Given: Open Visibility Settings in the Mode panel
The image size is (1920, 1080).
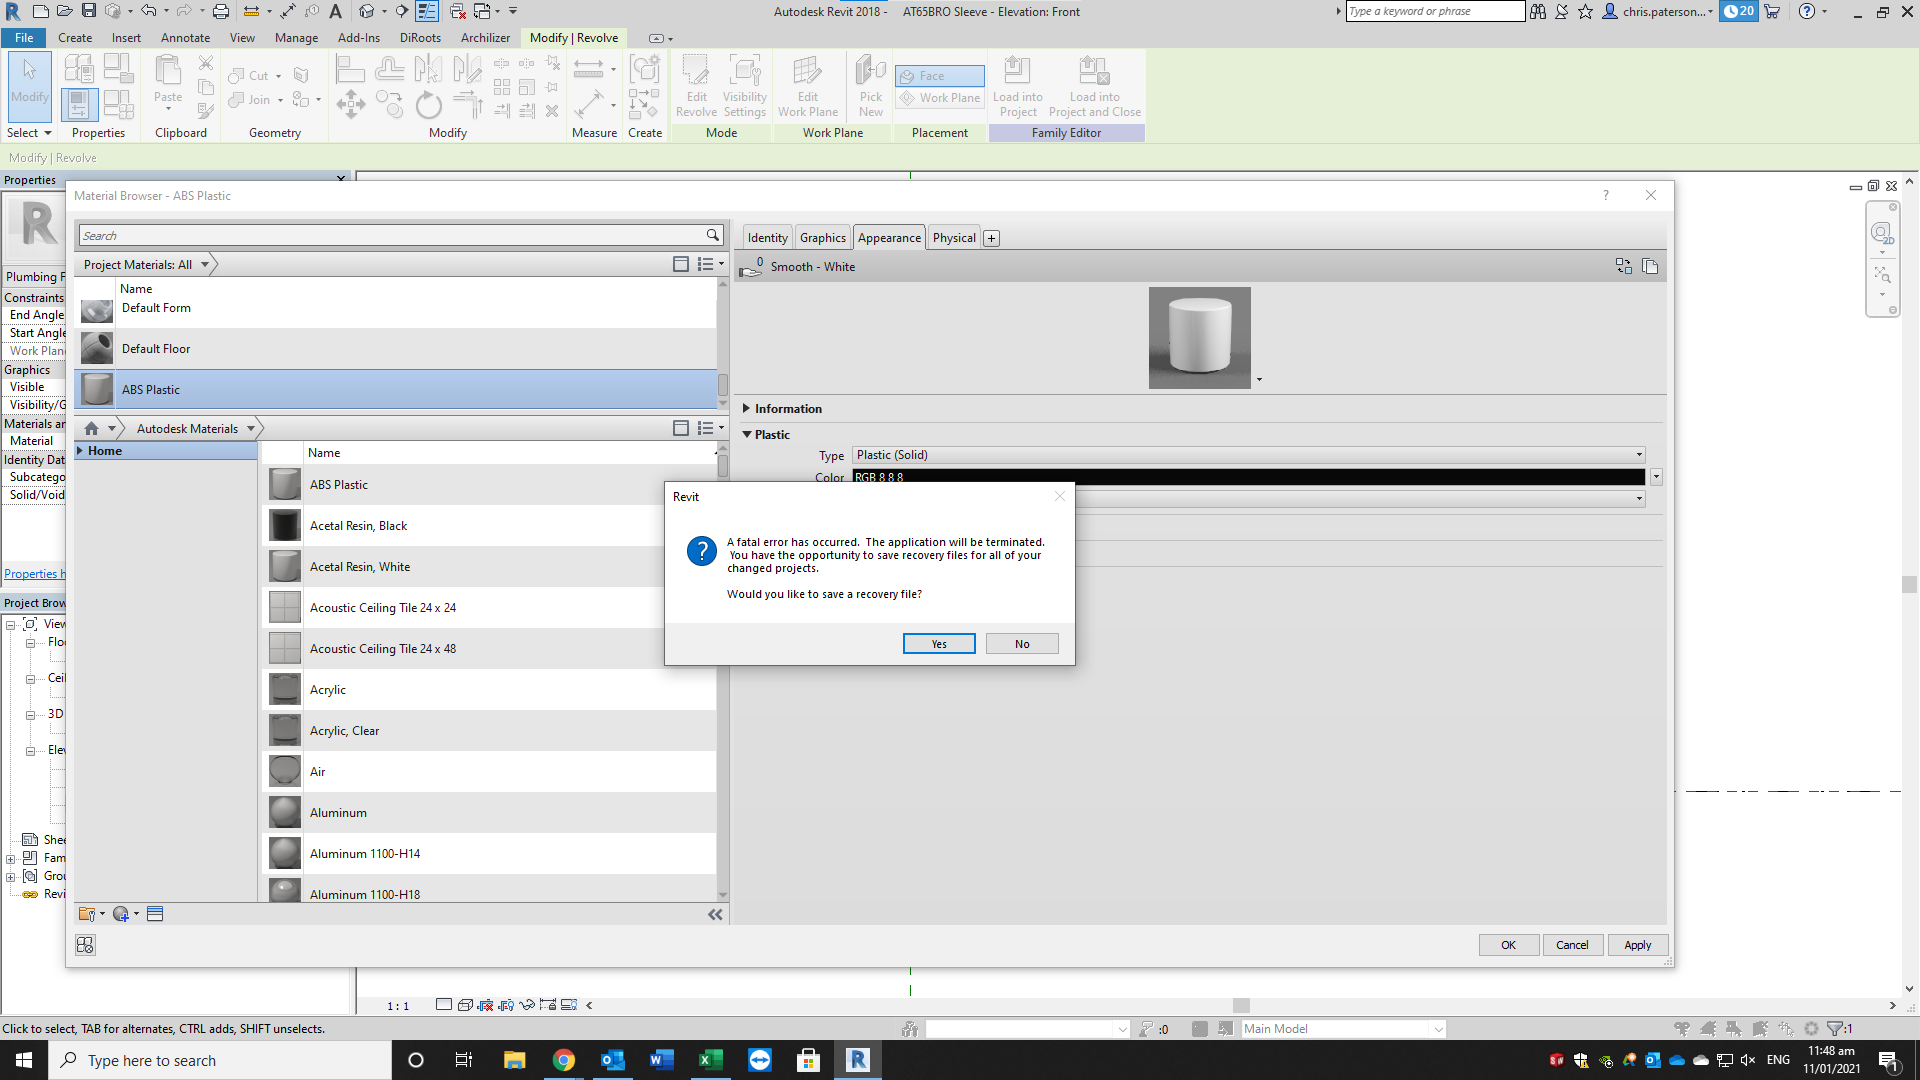Looking at the screenshot, I should pyautogui.click(x=745, y=86).
